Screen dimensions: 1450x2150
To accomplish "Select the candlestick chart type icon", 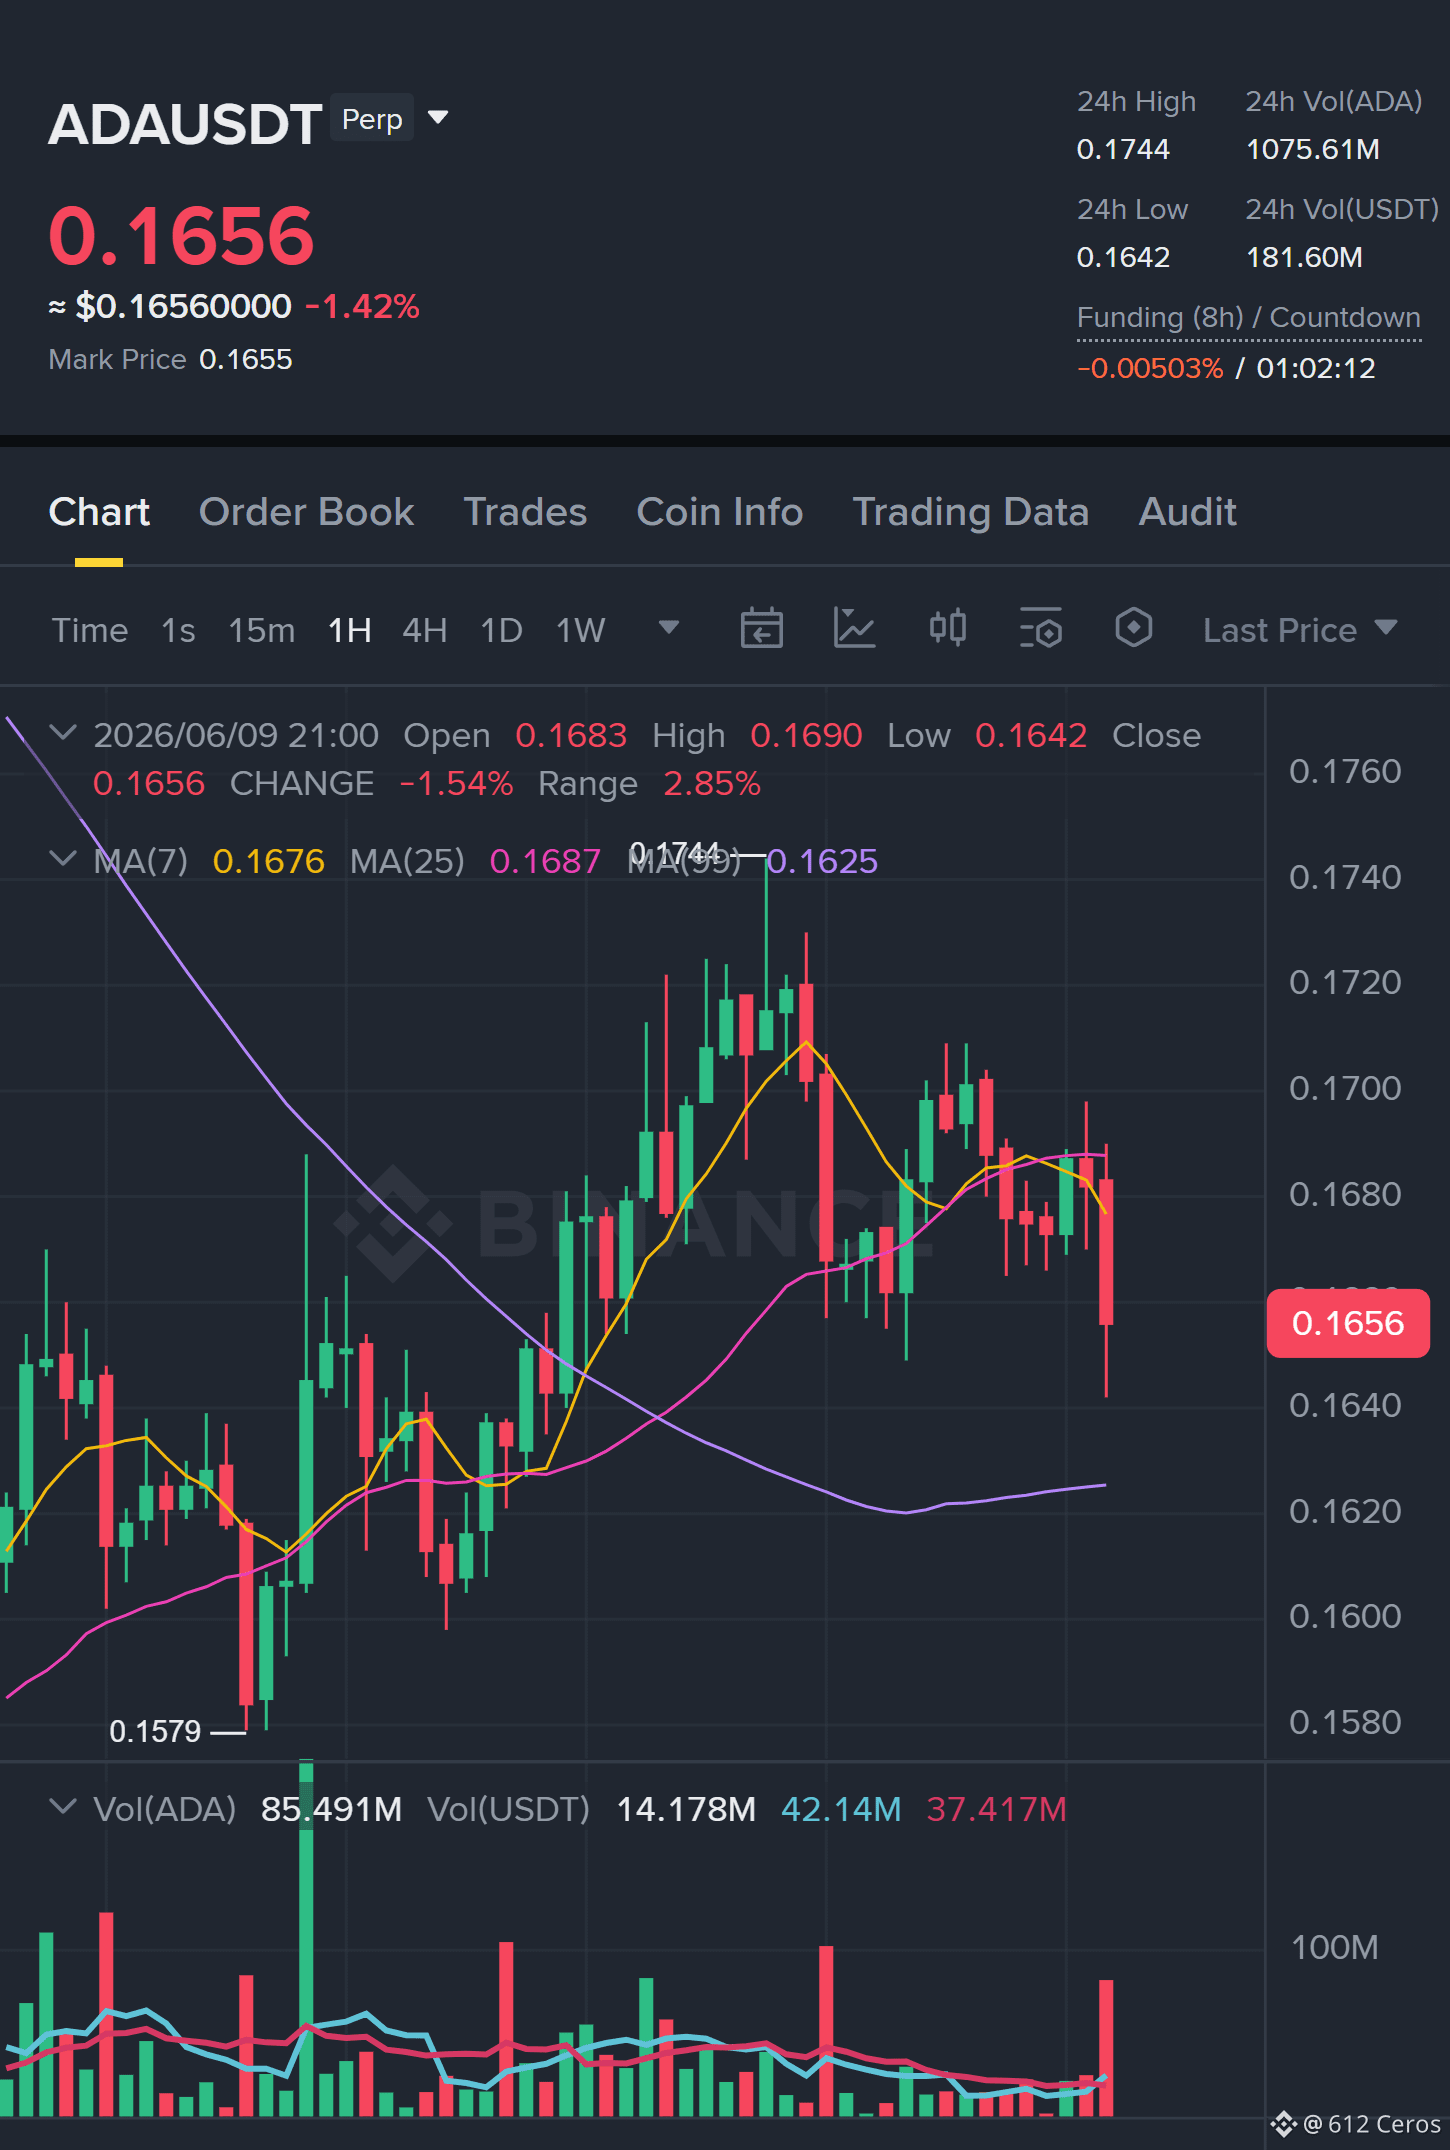I will pyautogui.click(x=948, y=629).
